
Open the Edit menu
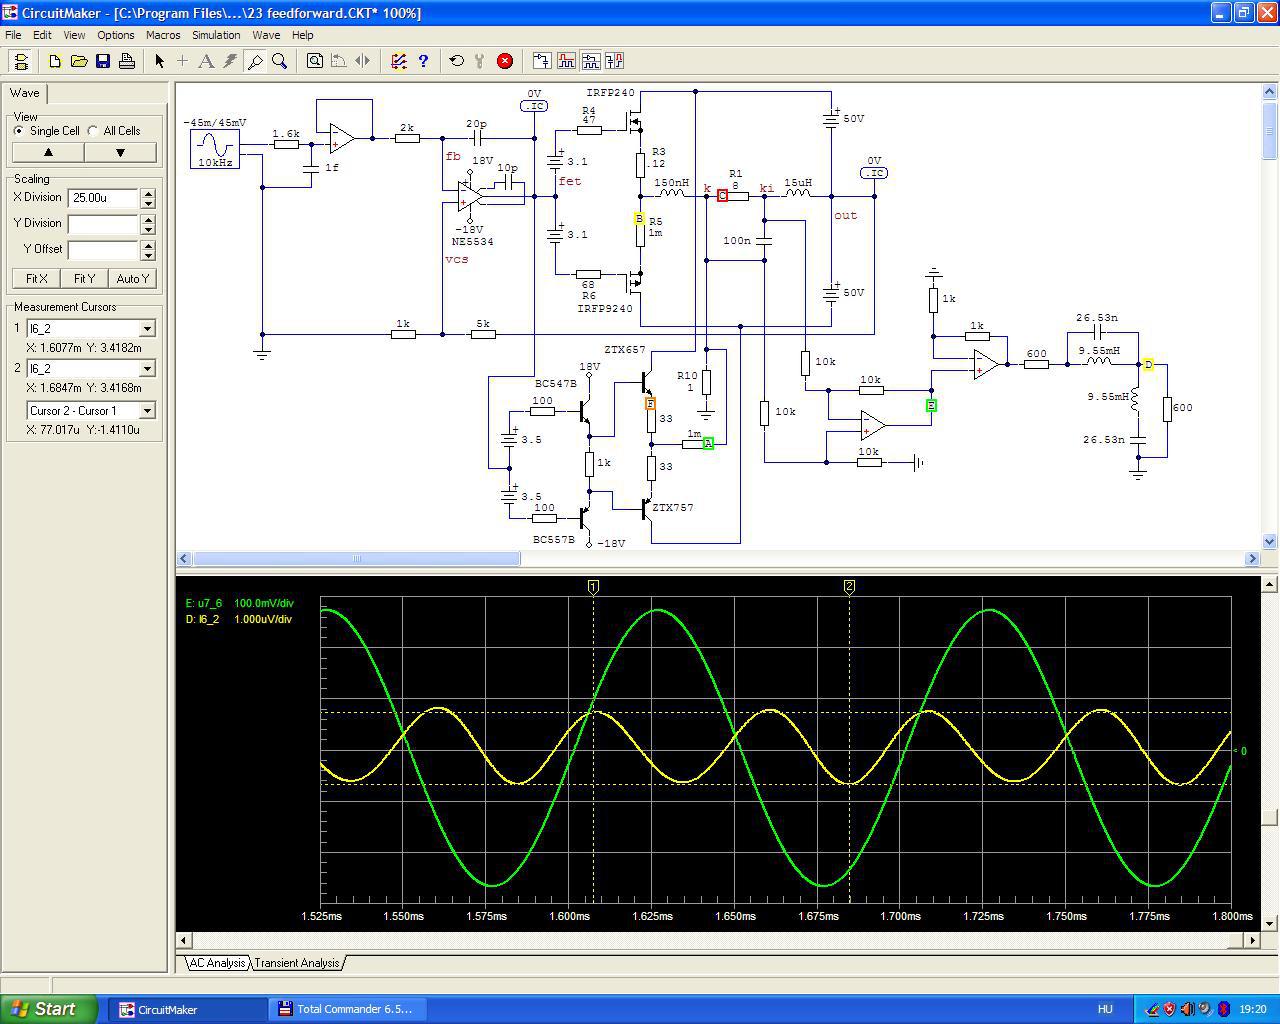click(x=42, y=35)
